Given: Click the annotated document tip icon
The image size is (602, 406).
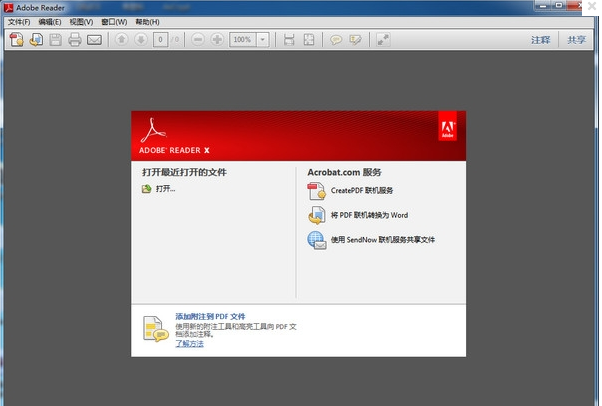Looking at the screenshot, I should point(155,328).
